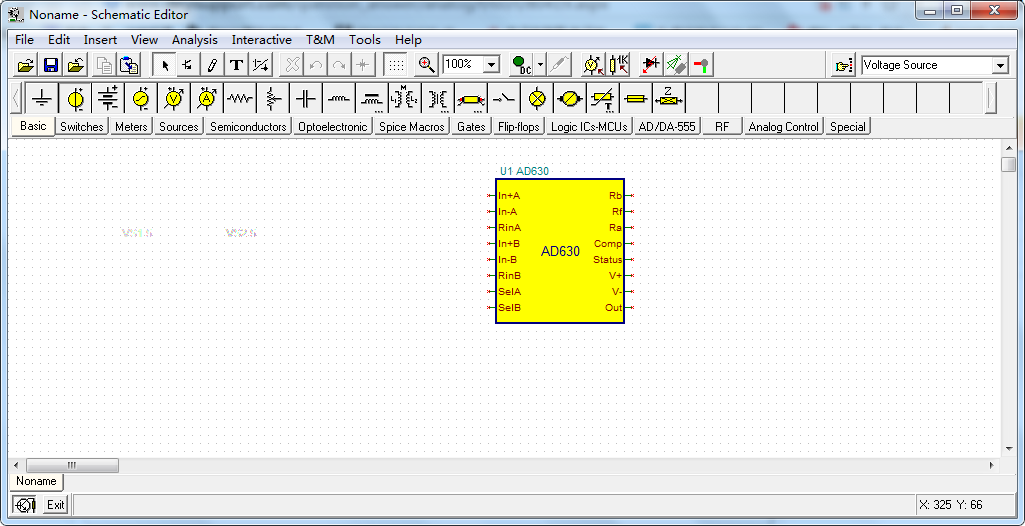The width and height of the screenshot is (1025, 526).
Task: Switch to the Meters component tab
Action: 131,127
